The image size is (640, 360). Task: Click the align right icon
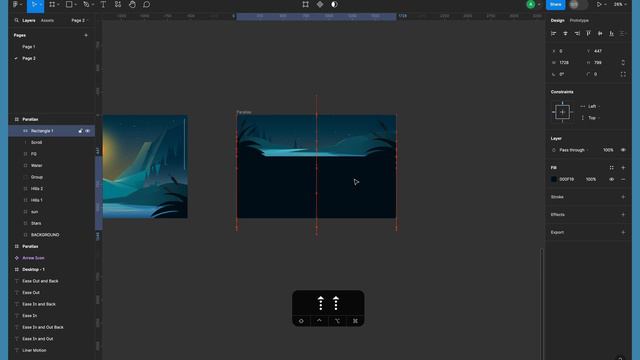pos(577,33)
